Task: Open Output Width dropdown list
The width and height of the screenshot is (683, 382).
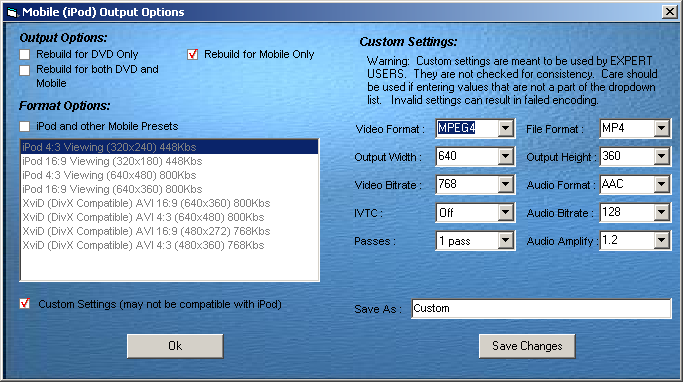Action: 505,156
